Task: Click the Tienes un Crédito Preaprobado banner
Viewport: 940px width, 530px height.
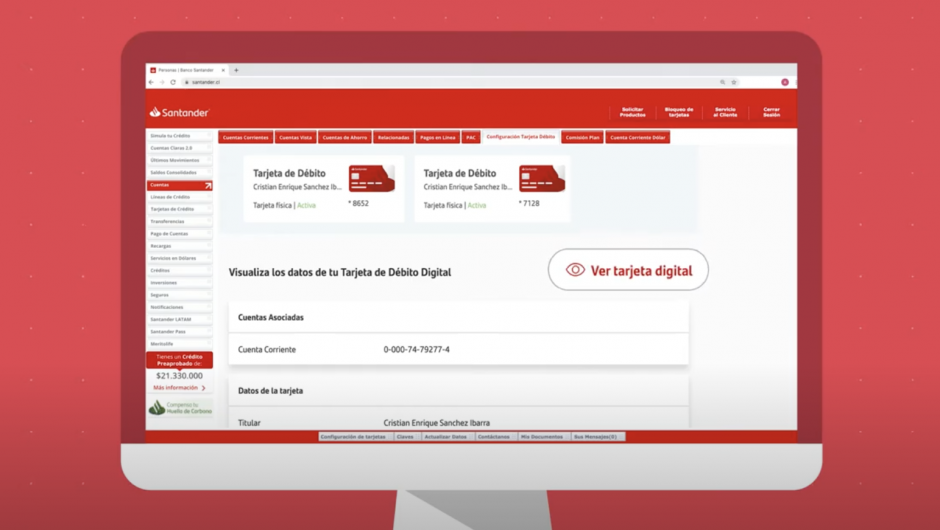Action: click(x=179, y=360)
